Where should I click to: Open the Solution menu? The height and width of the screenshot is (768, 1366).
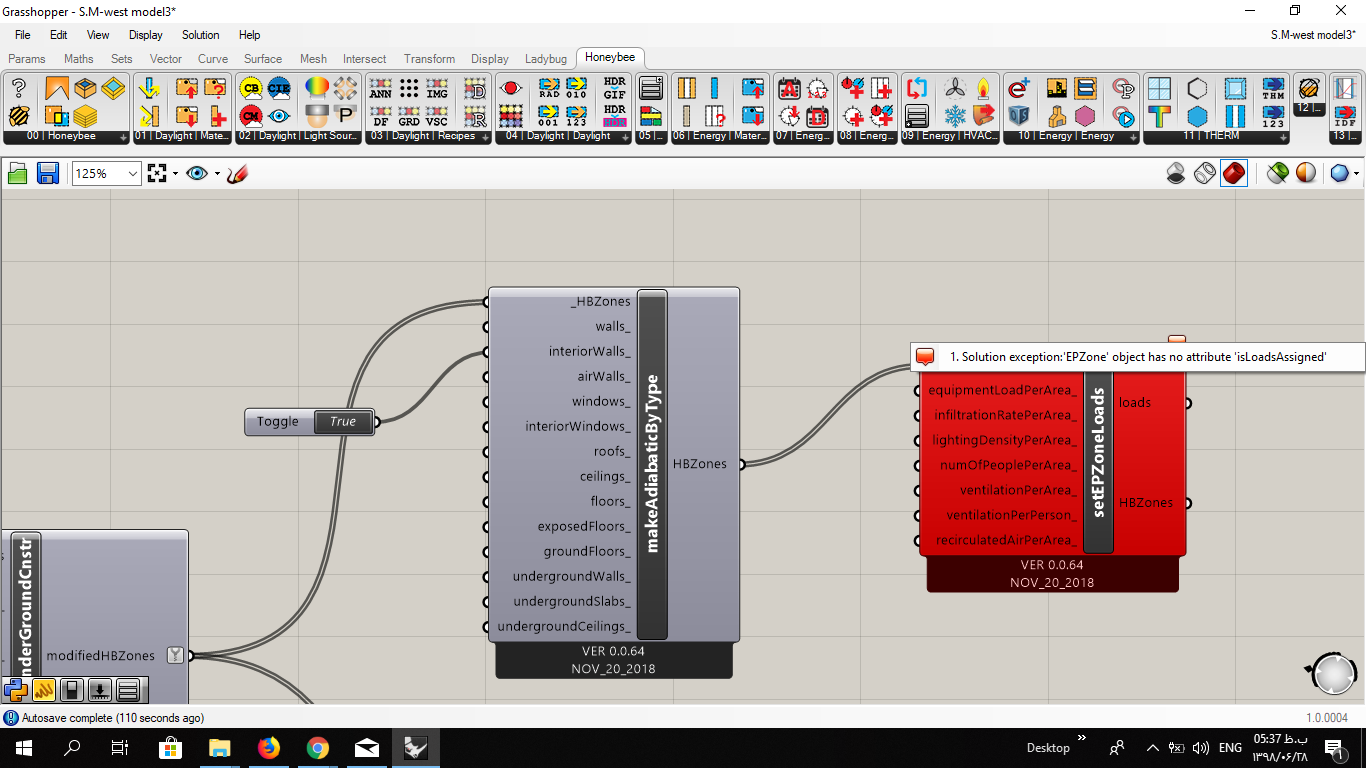point(200,35)
